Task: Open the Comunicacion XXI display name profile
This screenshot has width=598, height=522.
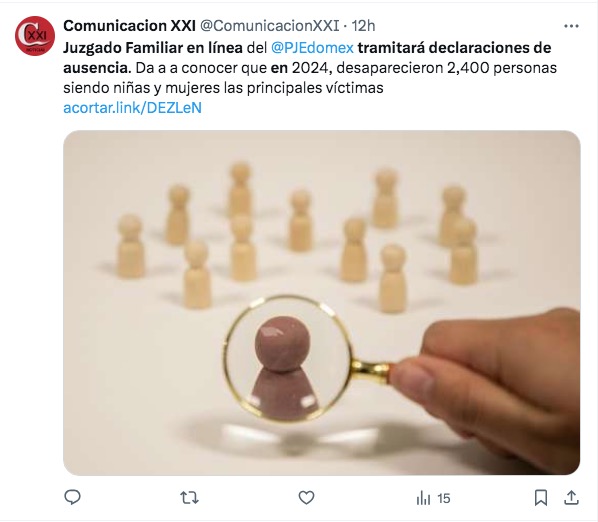Action: tap(129, 26)
